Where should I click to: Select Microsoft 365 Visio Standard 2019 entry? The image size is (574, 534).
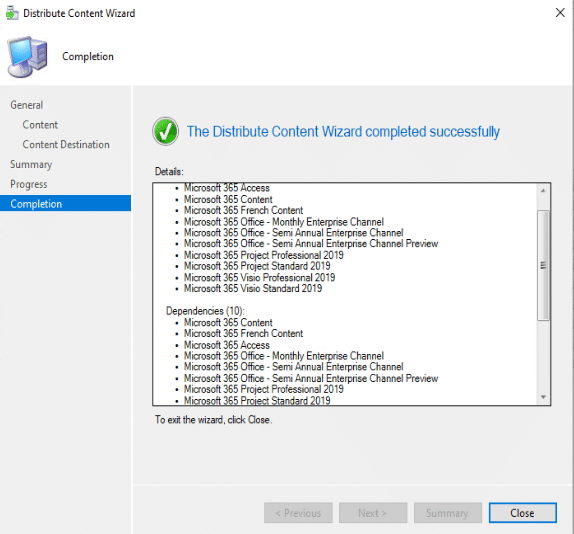pos(253,288)
